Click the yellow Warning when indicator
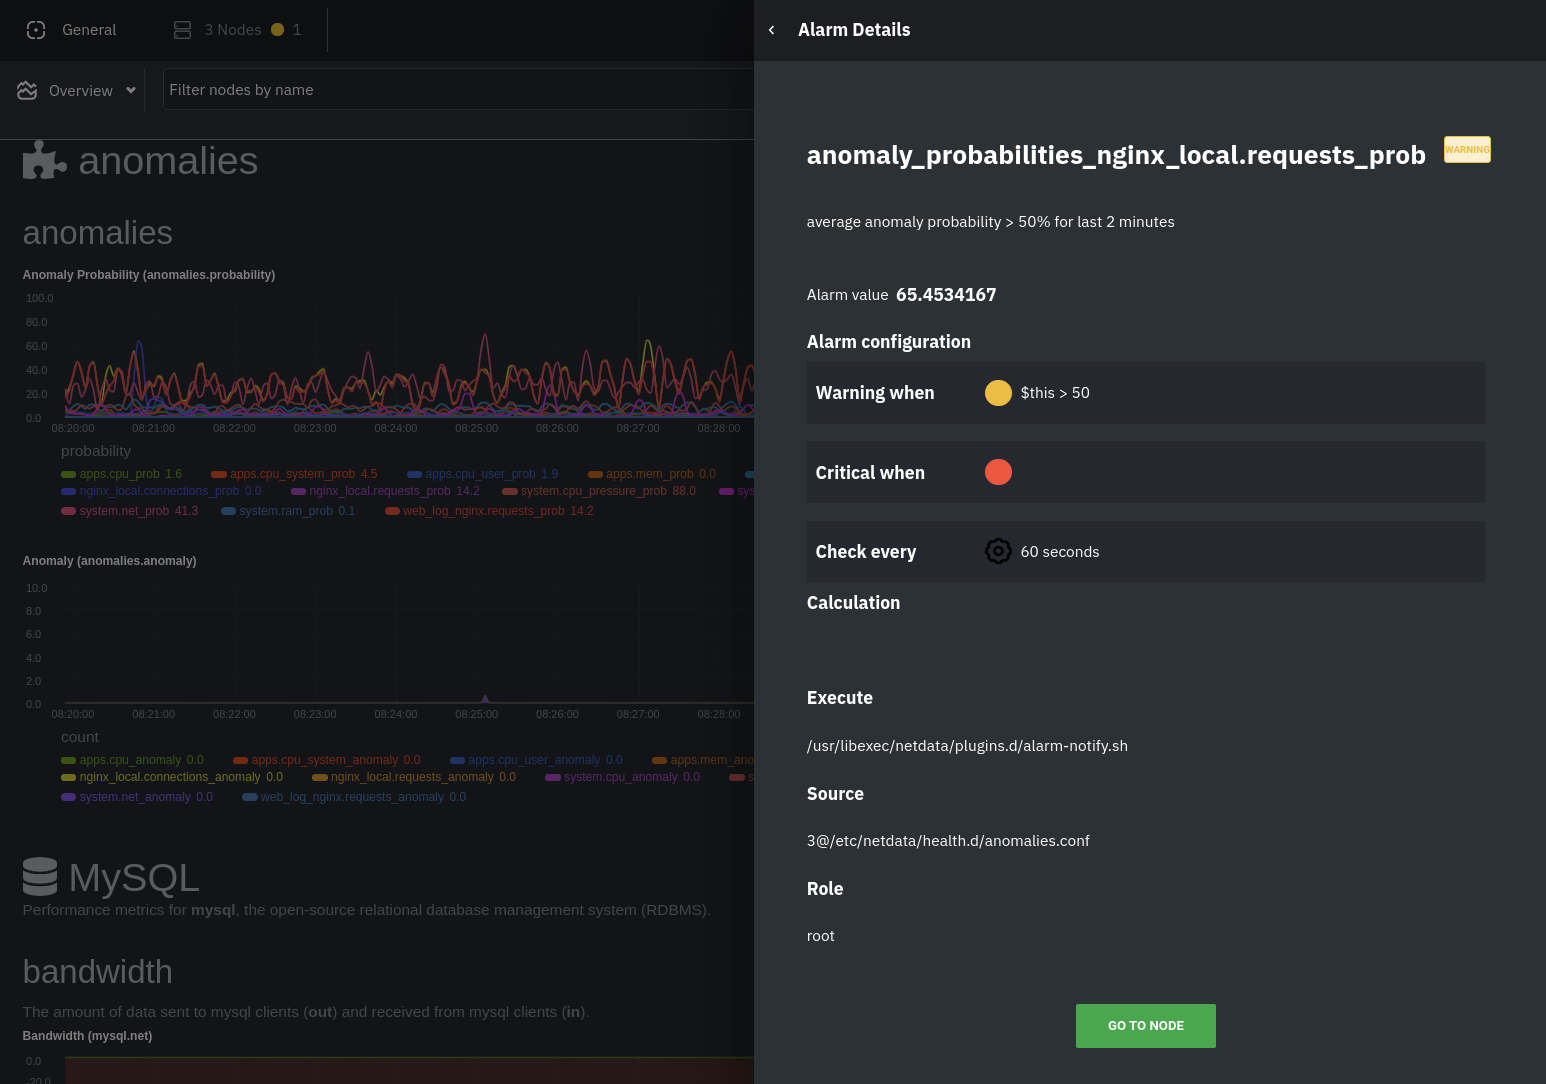Viewport: 1546px width, 1084px height. 998,393
